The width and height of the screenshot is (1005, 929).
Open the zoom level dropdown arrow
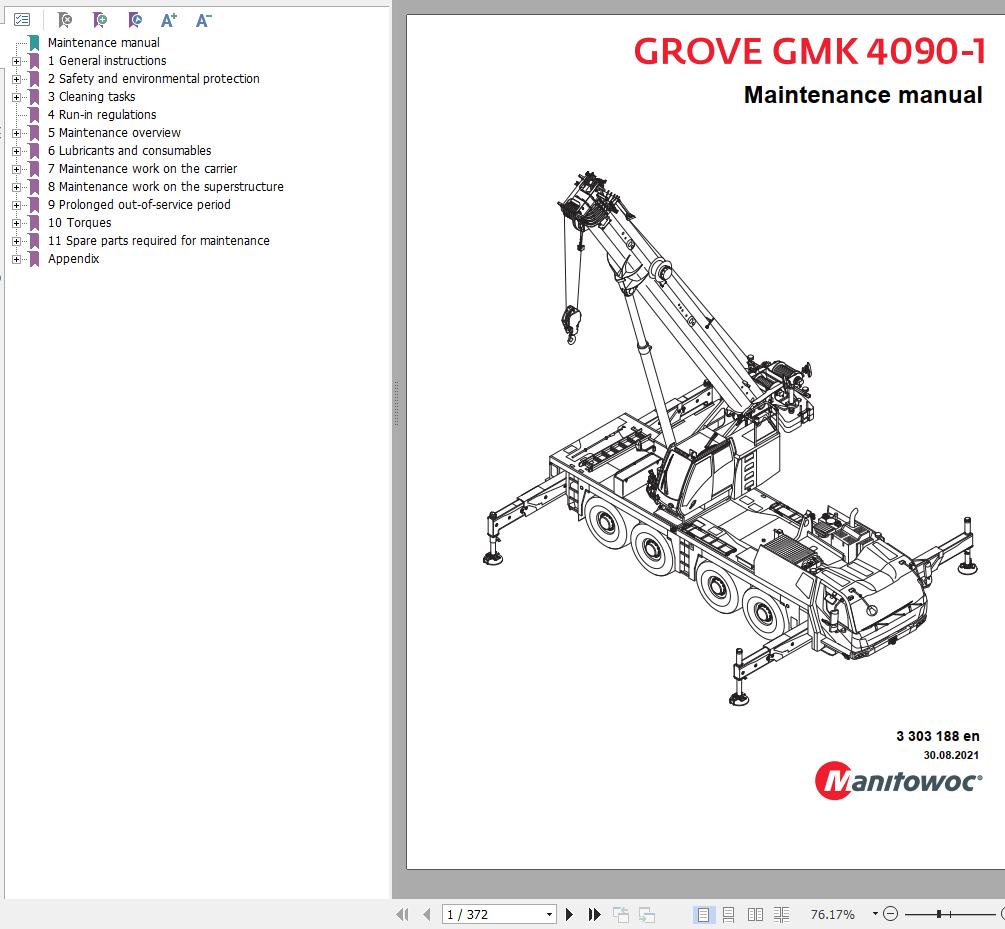tap(875, 914)
